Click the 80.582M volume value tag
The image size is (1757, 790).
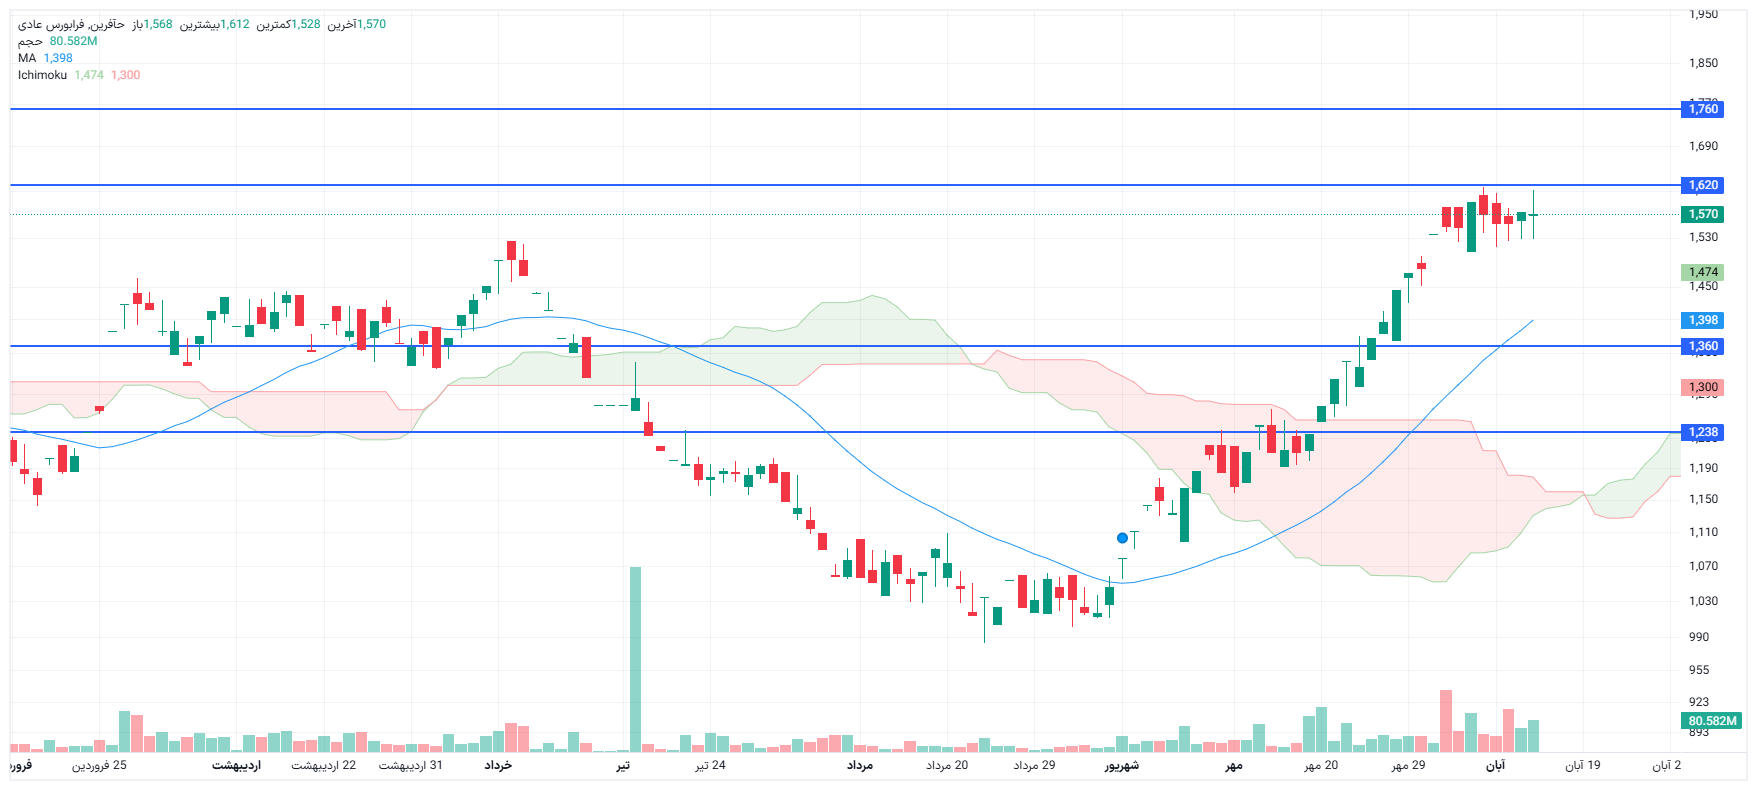1711,721
